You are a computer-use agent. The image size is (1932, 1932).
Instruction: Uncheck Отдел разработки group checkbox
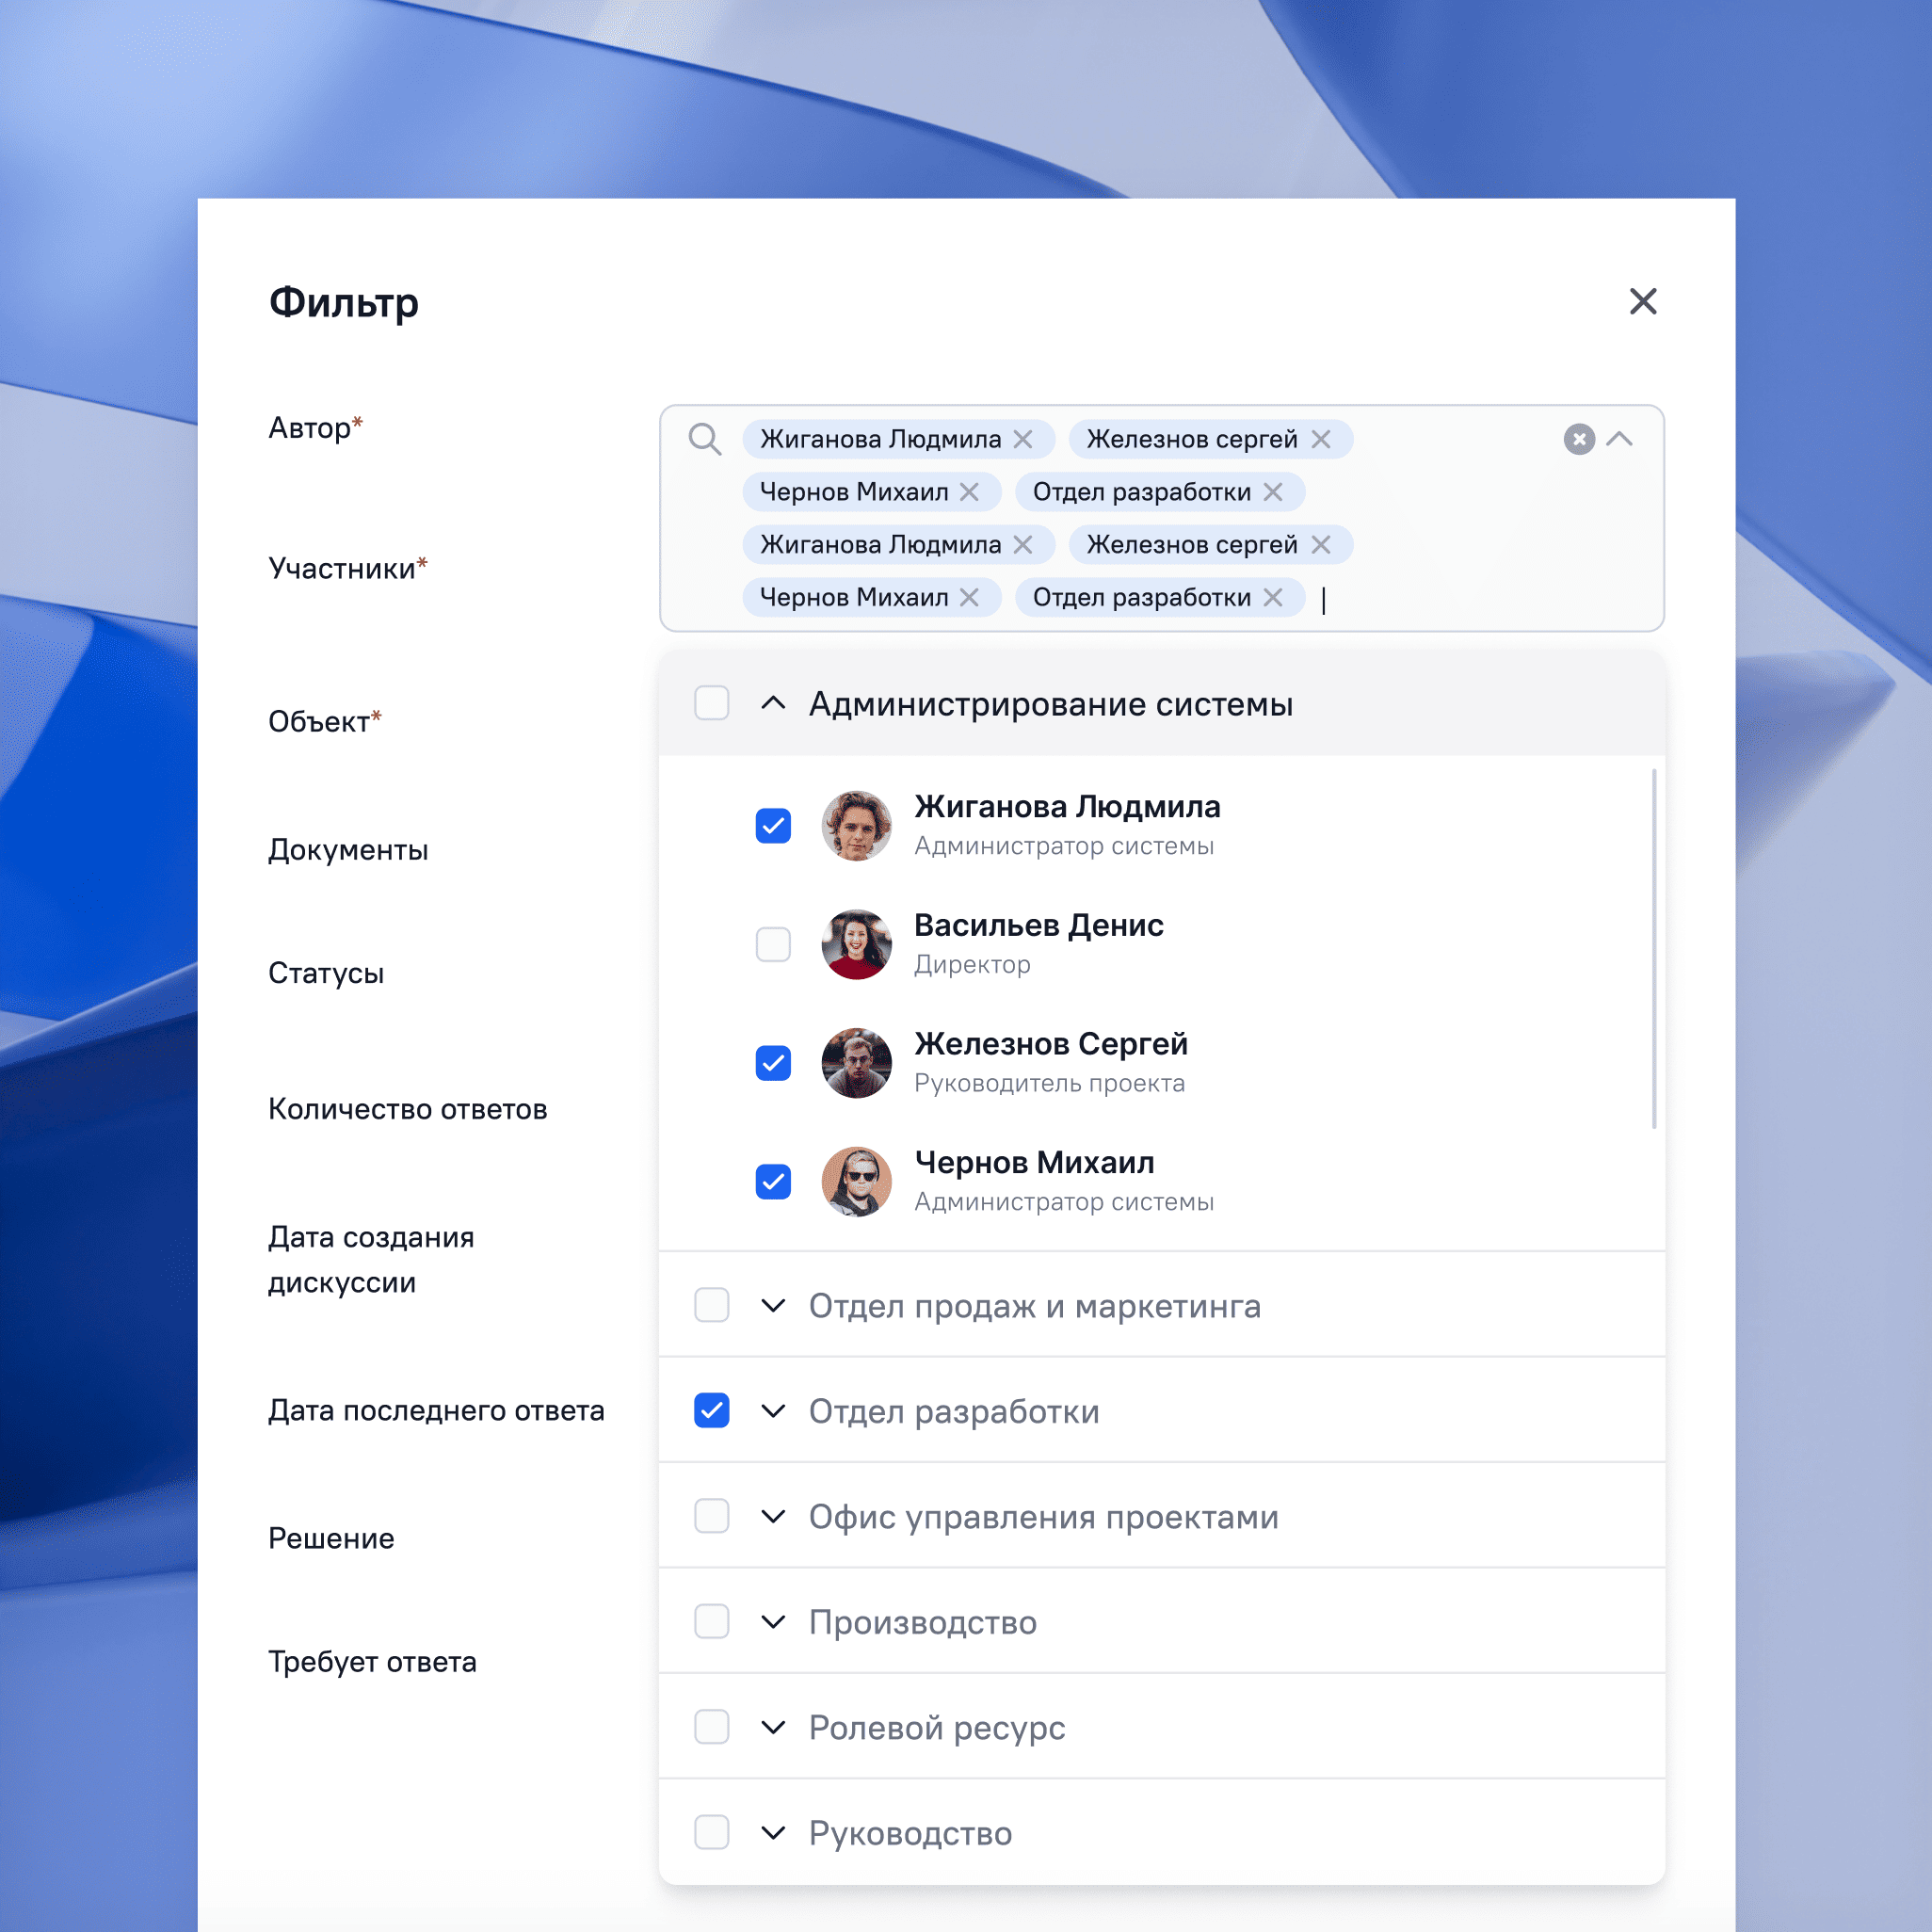coord(711,1410)
